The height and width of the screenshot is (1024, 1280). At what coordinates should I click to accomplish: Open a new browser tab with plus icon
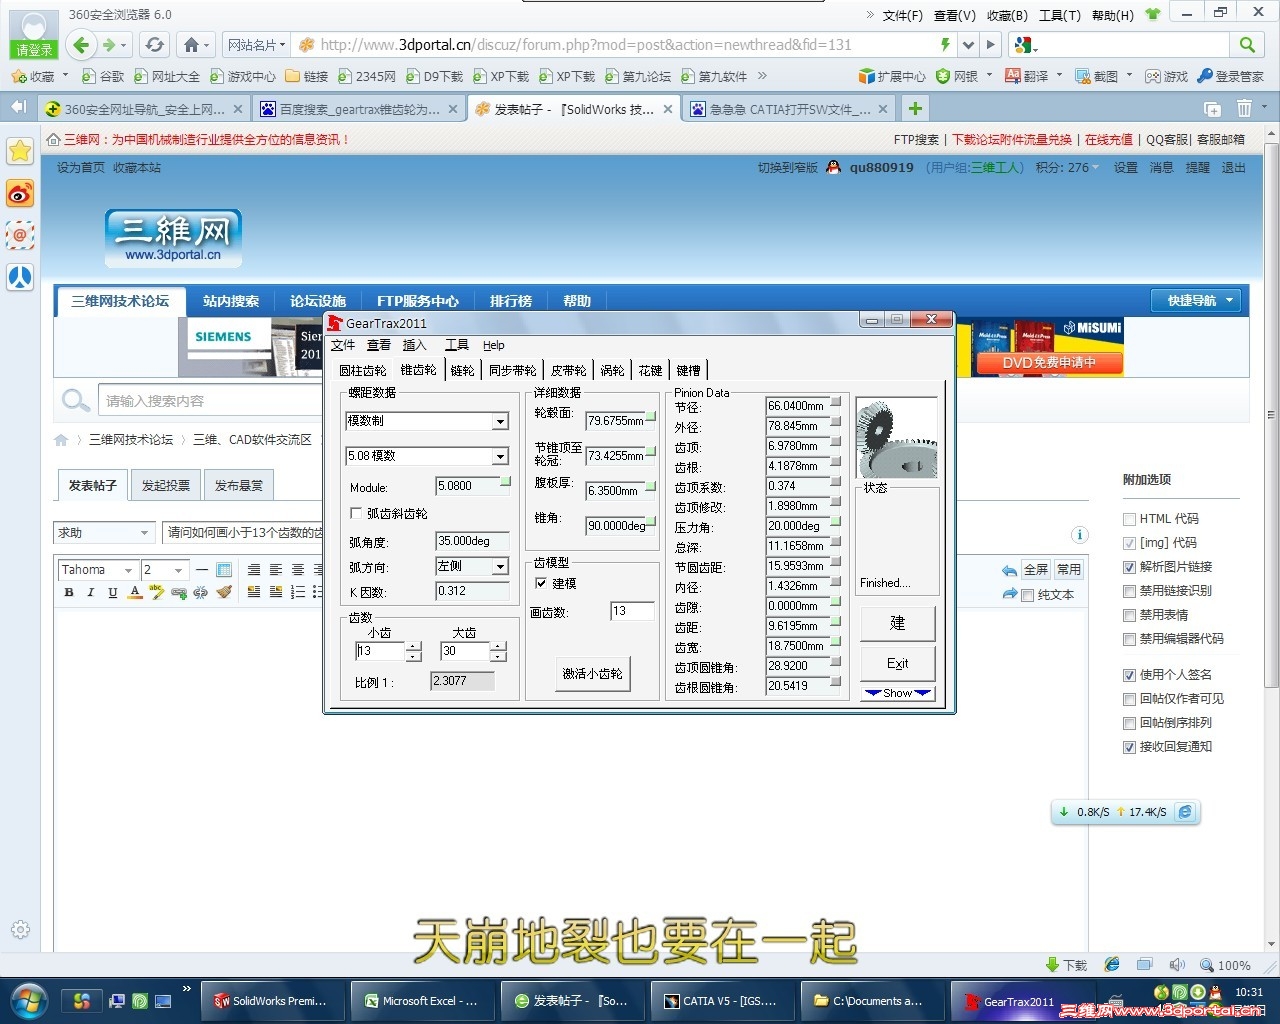coord(915,108)
